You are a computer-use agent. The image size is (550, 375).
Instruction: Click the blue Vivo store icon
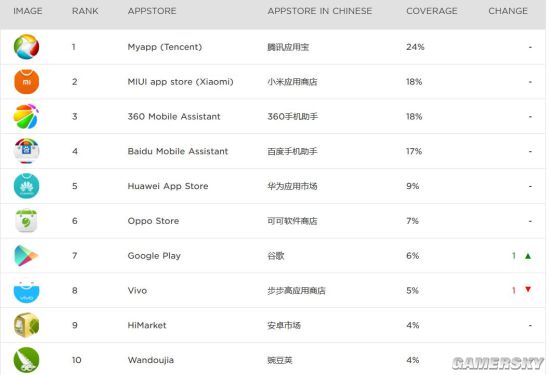pyautogui.click(x=26, y=291)
